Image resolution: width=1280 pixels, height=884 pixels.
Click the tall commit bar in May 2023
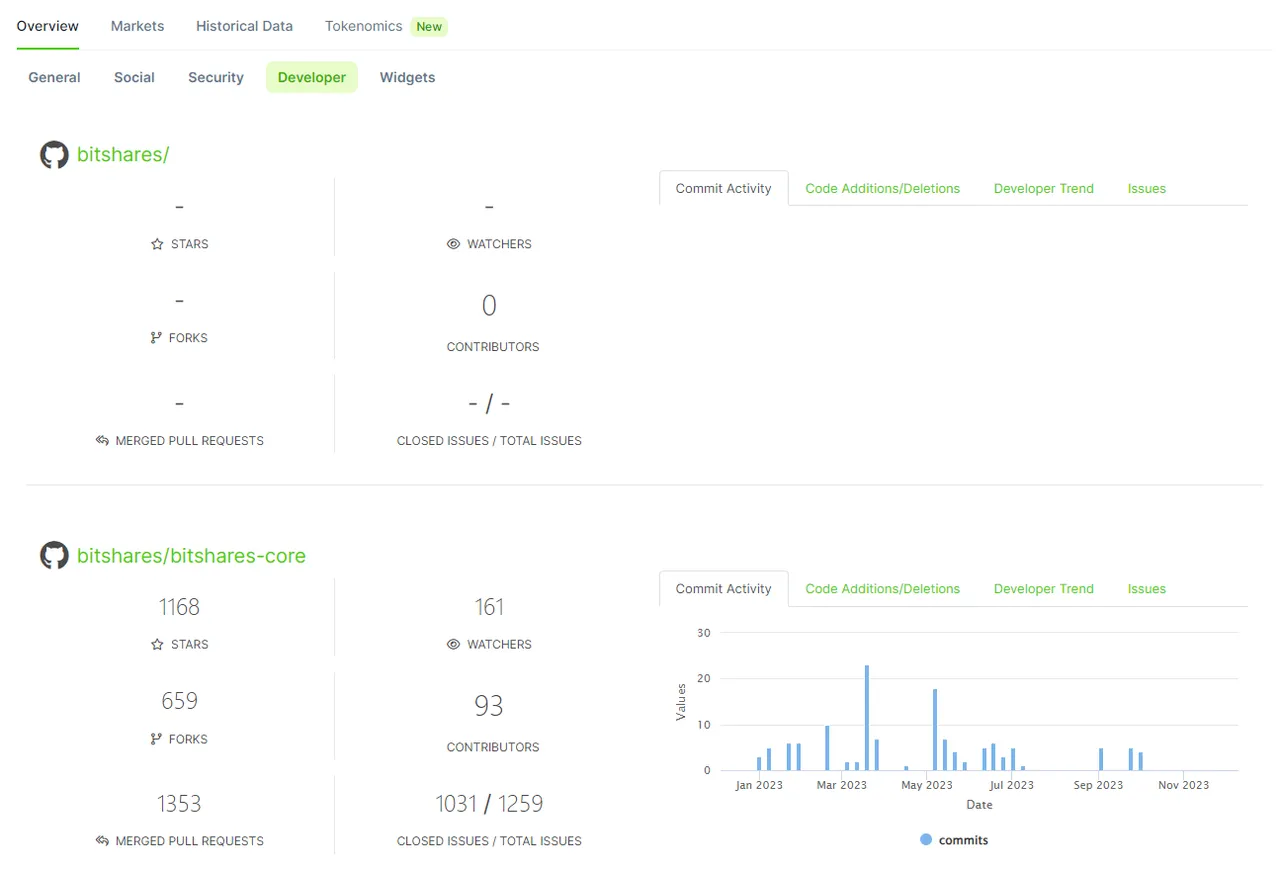935,730
